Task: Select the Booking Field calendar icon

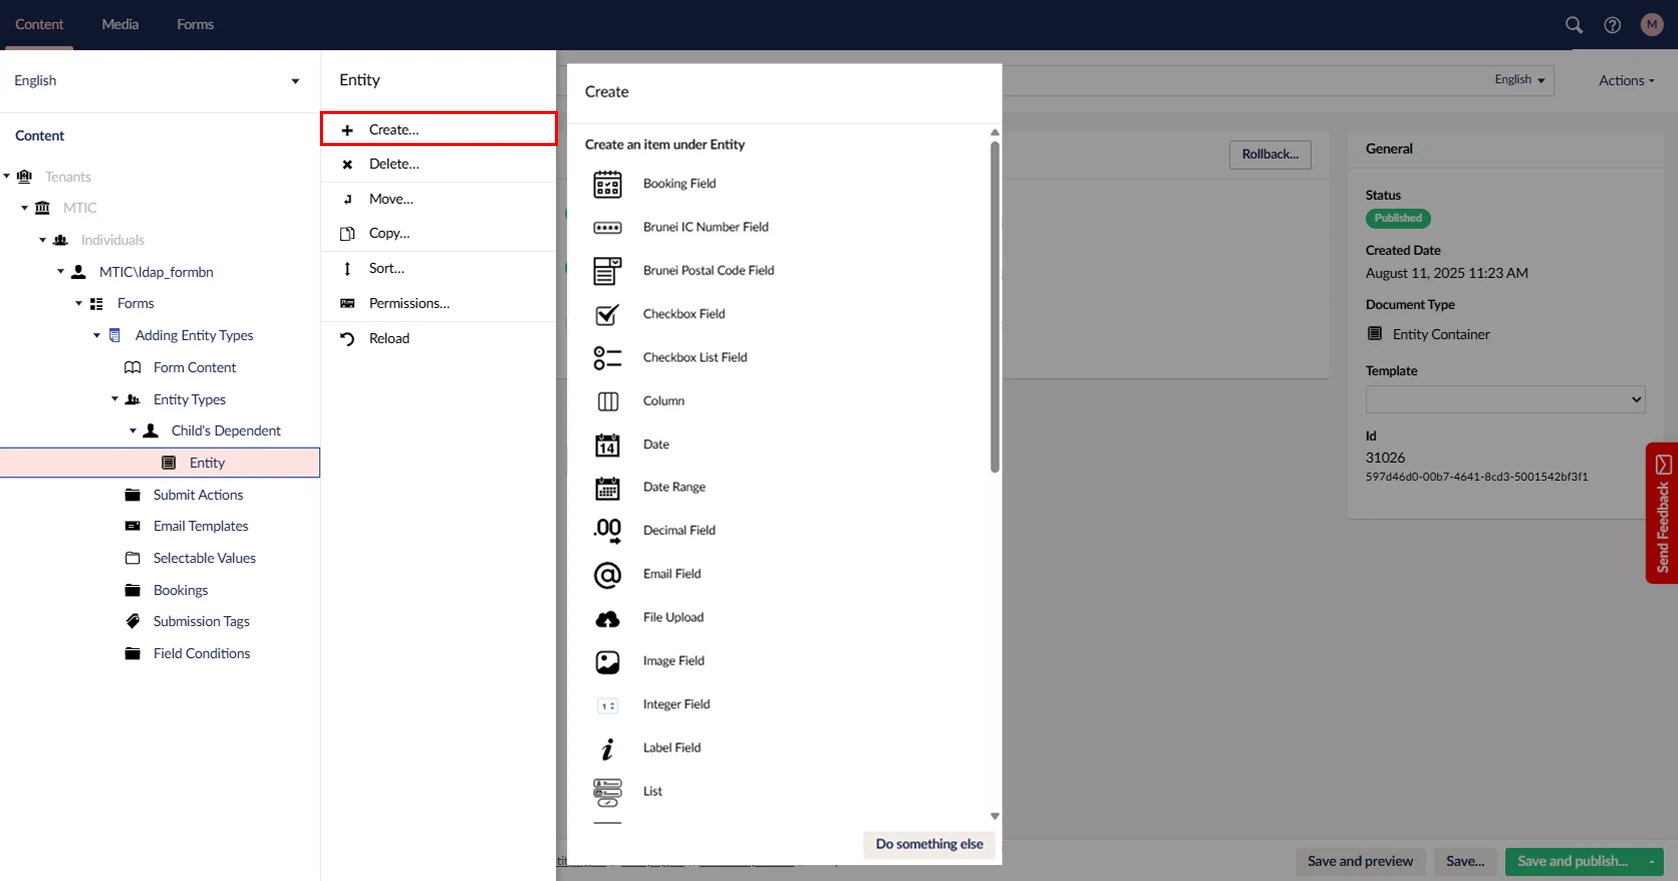Action: (607, 184)
